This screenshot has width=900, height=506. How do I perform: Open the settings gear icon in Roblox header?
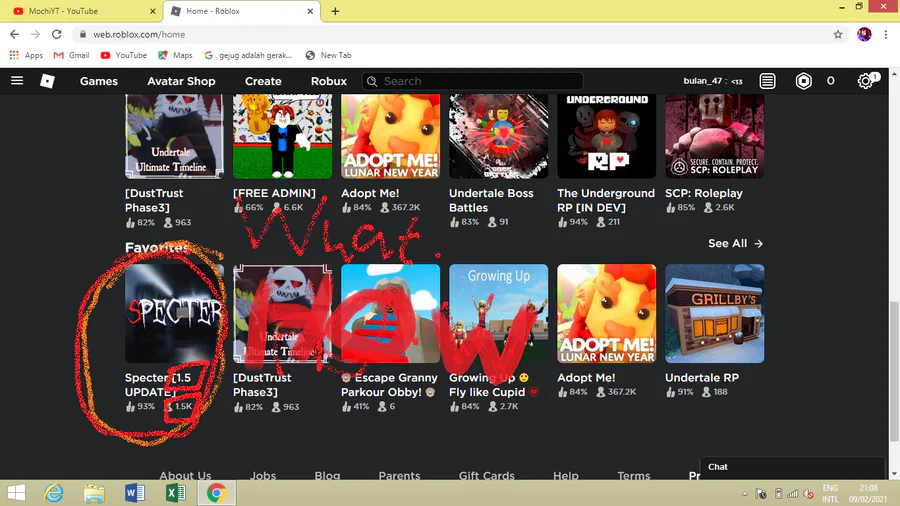[865, 81]
